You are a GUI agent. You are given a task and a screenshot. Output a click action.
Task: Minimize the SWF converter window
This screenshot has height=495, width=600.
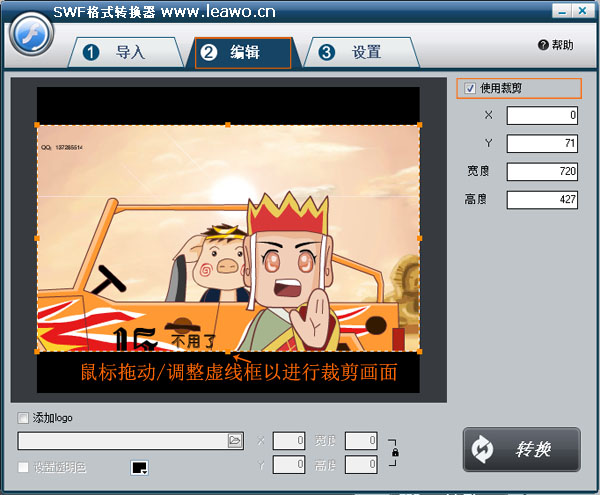(x=562, y=11)
